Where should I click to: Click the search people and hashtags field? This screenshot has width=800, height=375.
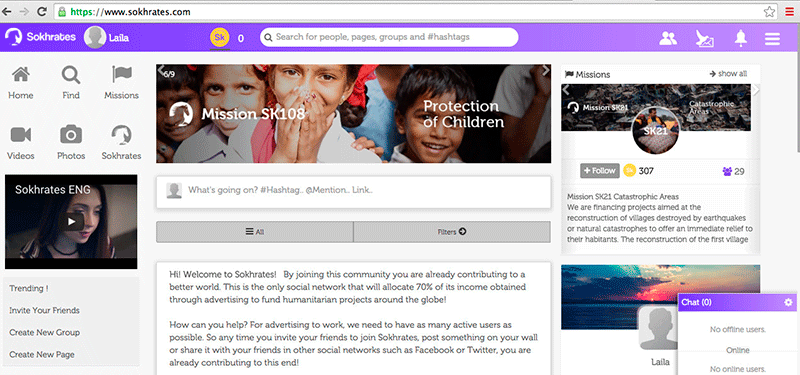[389, 37]
